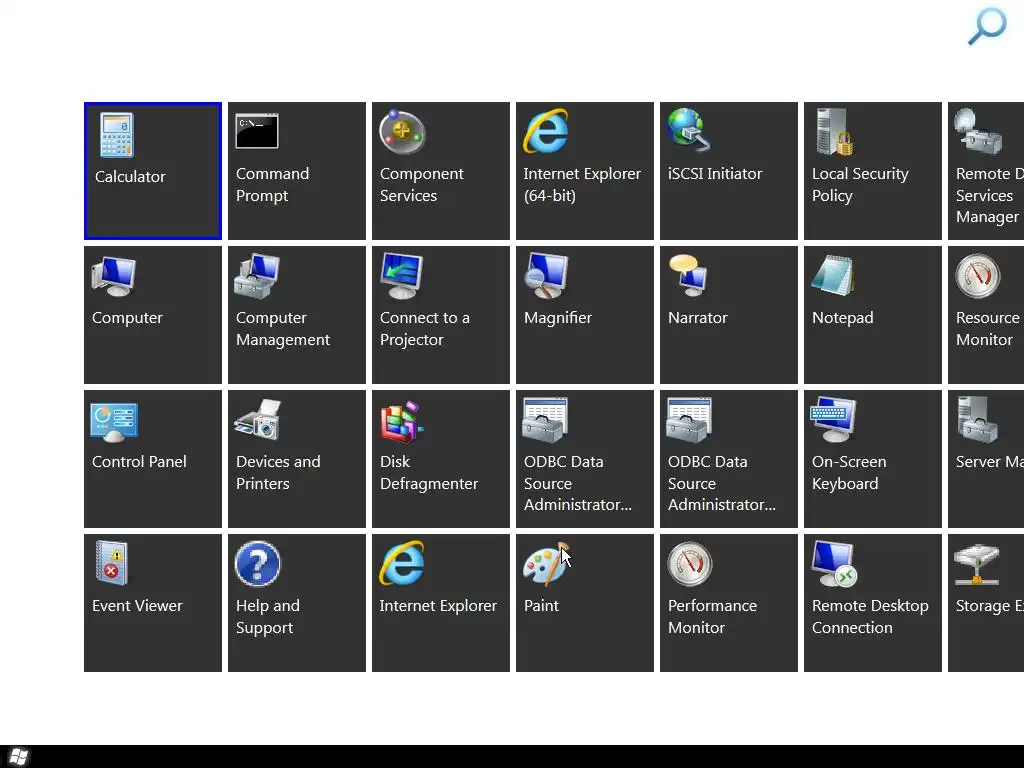Launch Internet Explorer (64-bit)

[x=585, y=171]
